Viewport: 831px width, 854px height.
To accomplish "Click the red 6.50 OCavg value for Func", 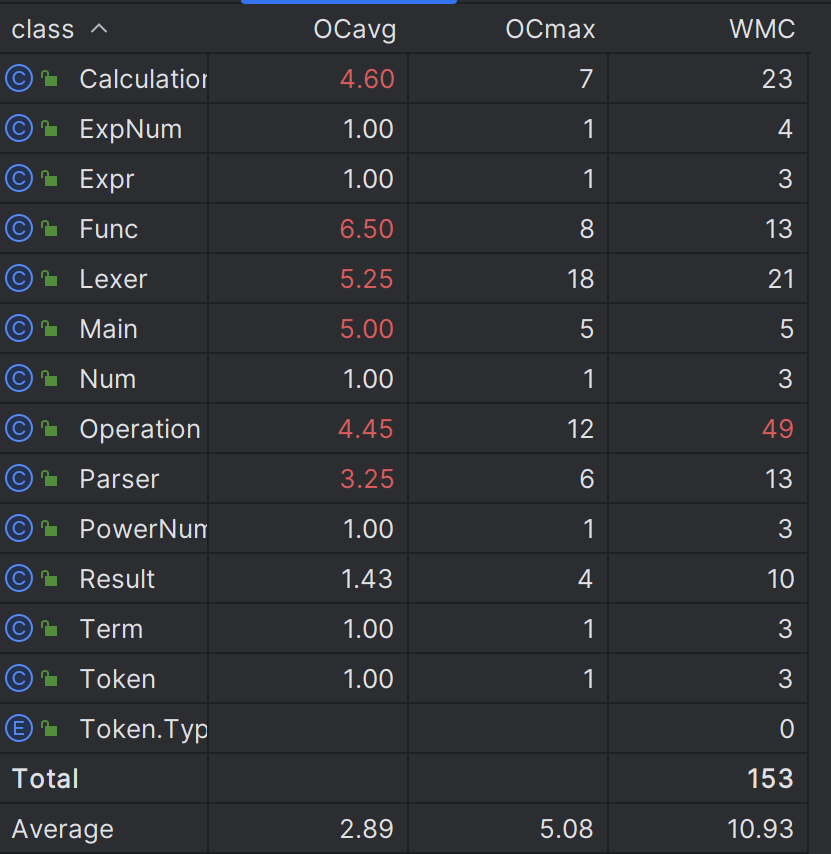I will click(x=366, y=229).
